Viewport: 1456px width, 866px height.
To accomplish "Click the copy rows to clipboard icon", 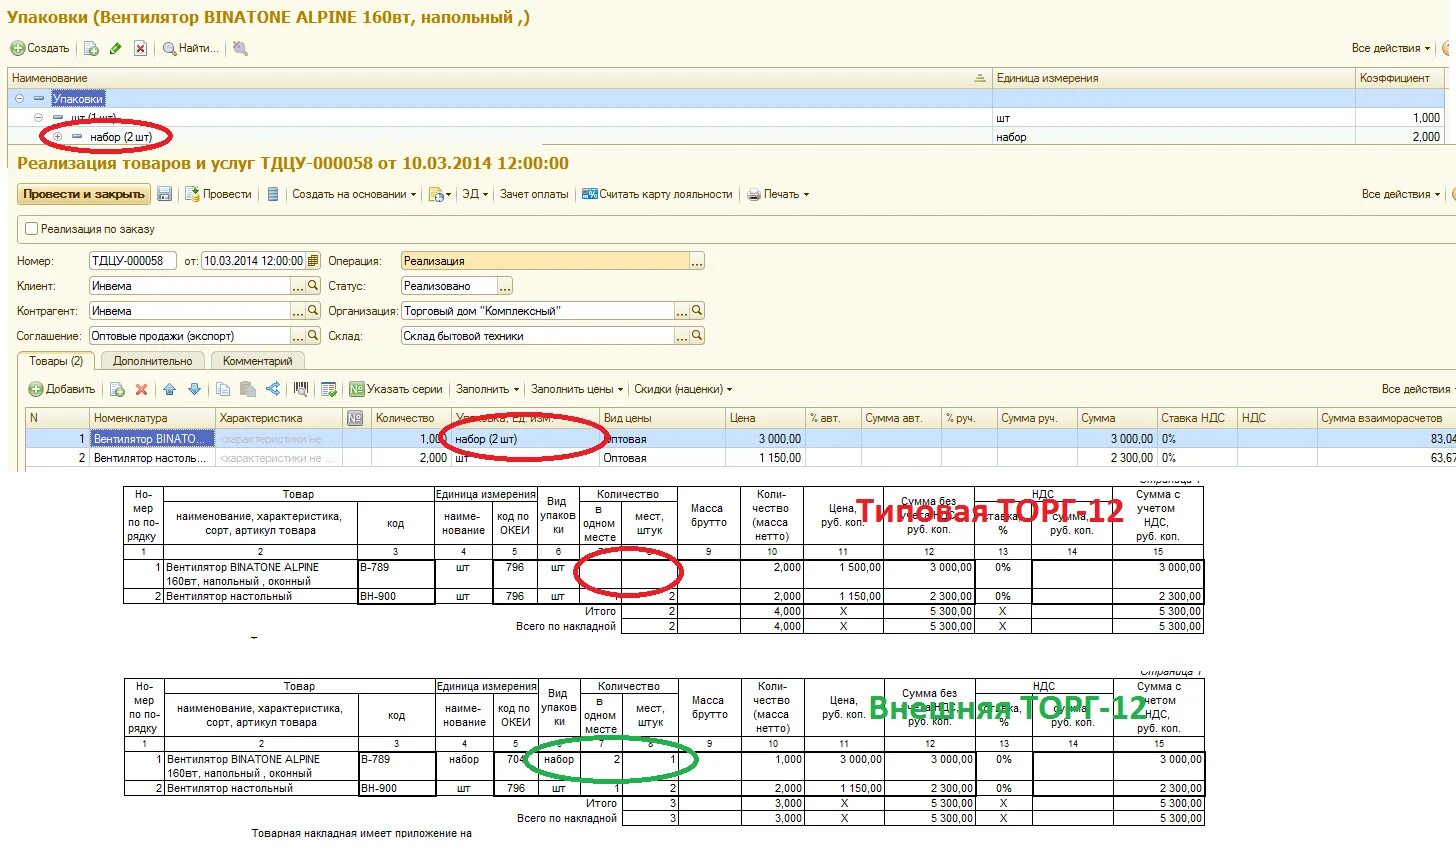I will 223,389.
